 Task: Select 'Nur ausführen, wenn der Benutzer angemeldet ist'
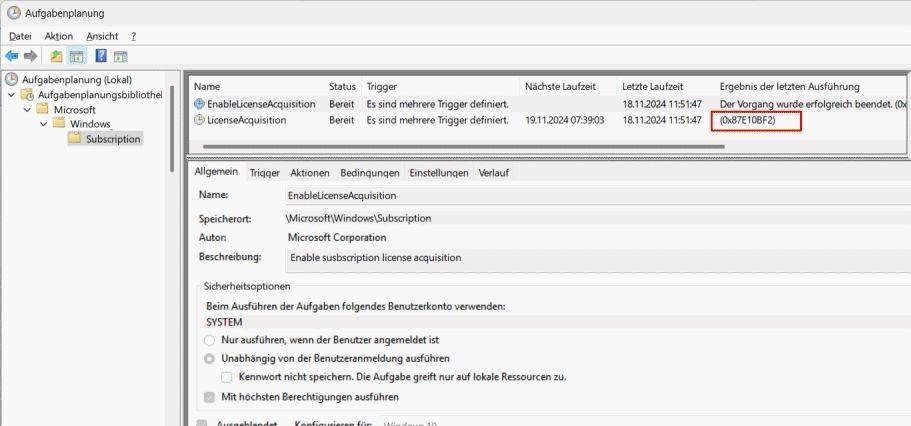pyautogui.click(x=209, y=339)
